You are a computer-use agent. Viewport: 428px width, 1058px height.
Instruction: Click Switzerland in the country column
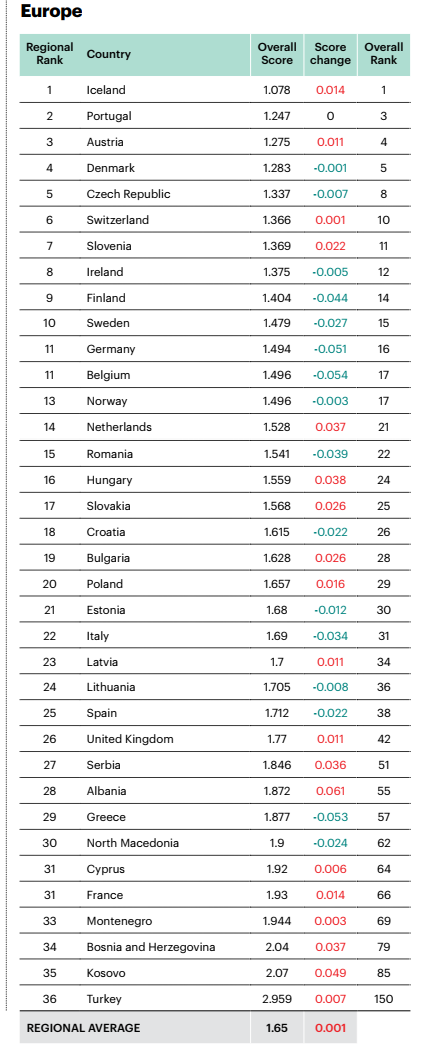click(x=117, y=220)
